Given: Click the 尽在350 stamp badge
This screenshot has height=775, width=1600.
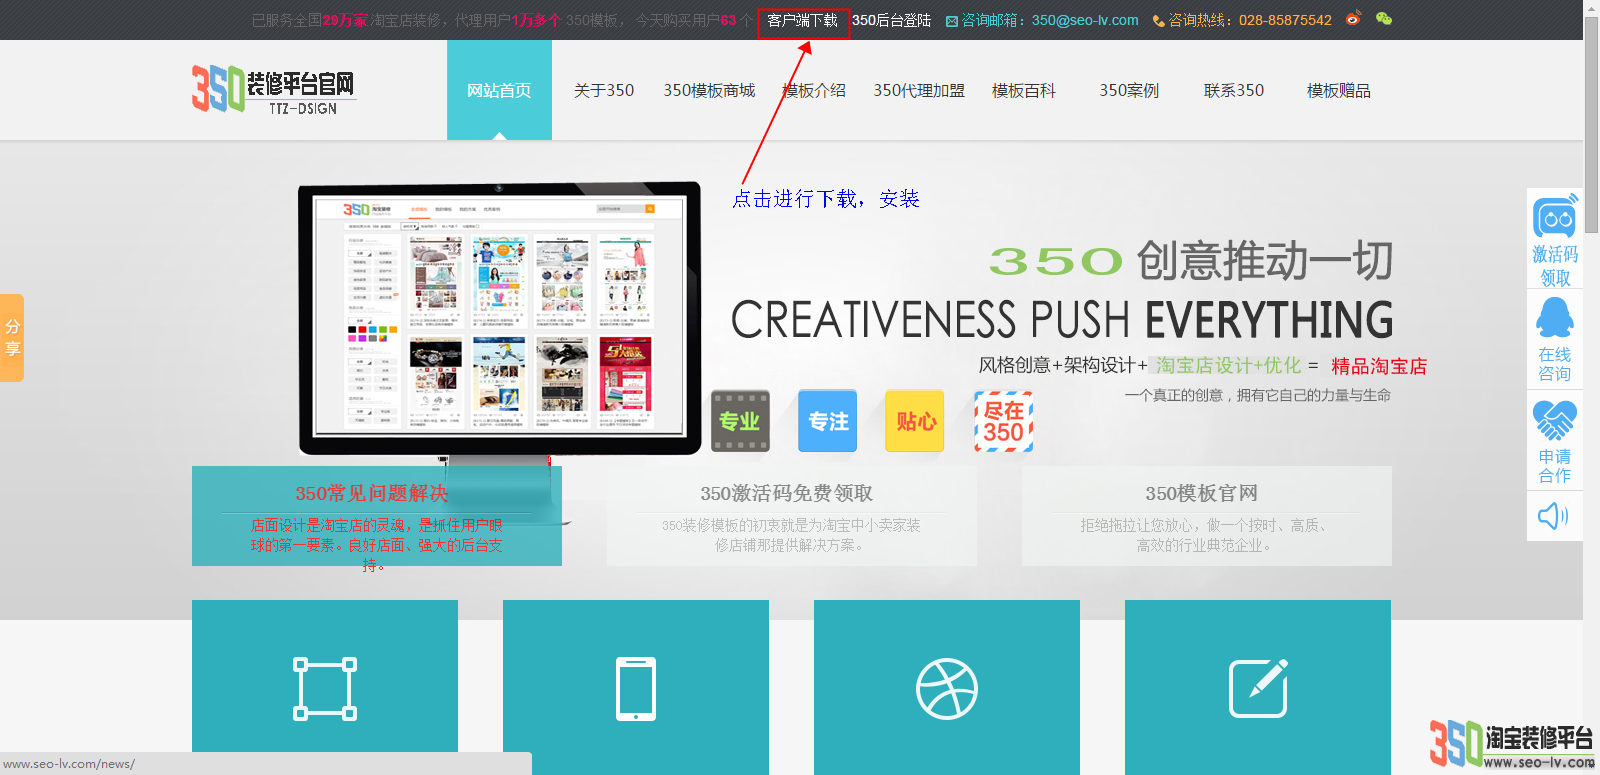Looking at the screenshot, I should coord(1003,421).
